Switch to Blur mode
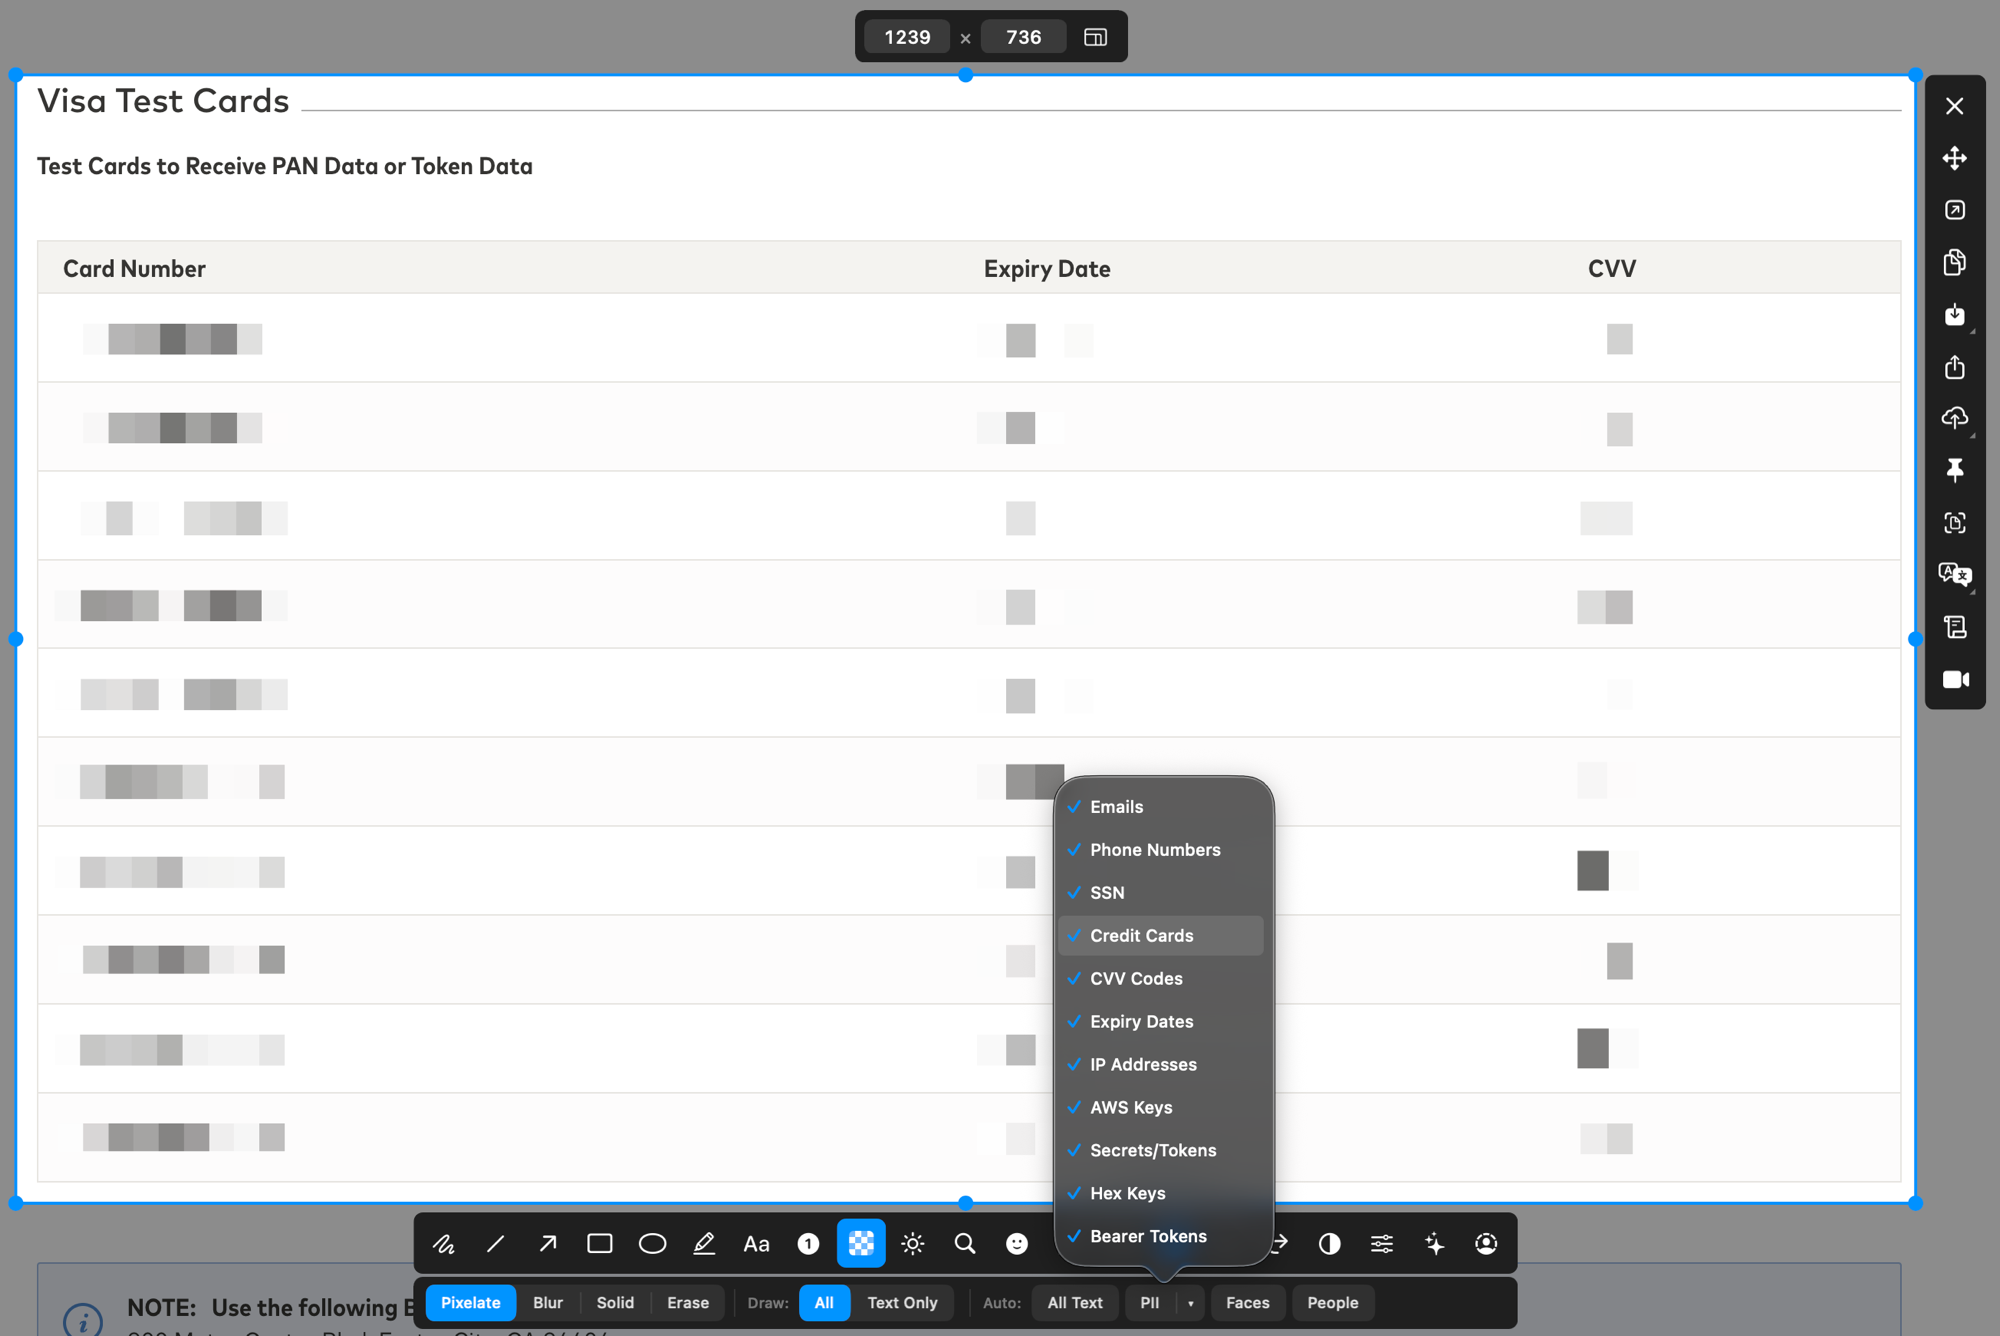 (548, 1303)
